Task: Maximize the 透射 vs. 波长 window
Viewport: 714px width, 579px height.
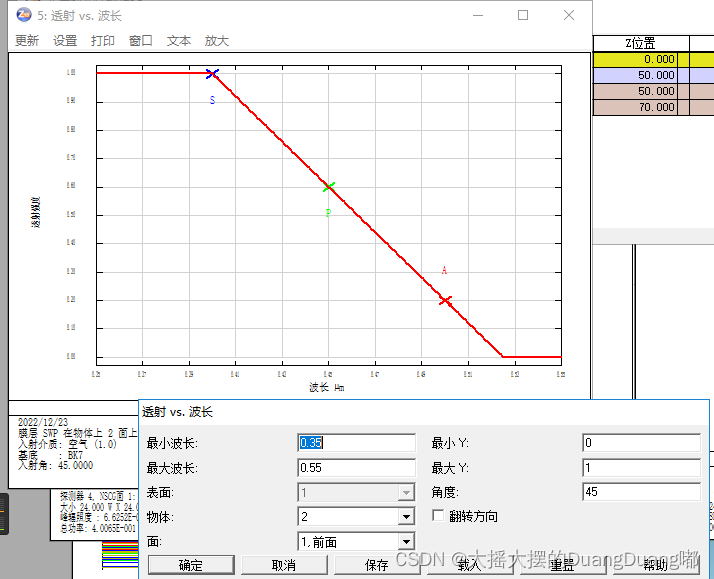Action: [523, 15]
